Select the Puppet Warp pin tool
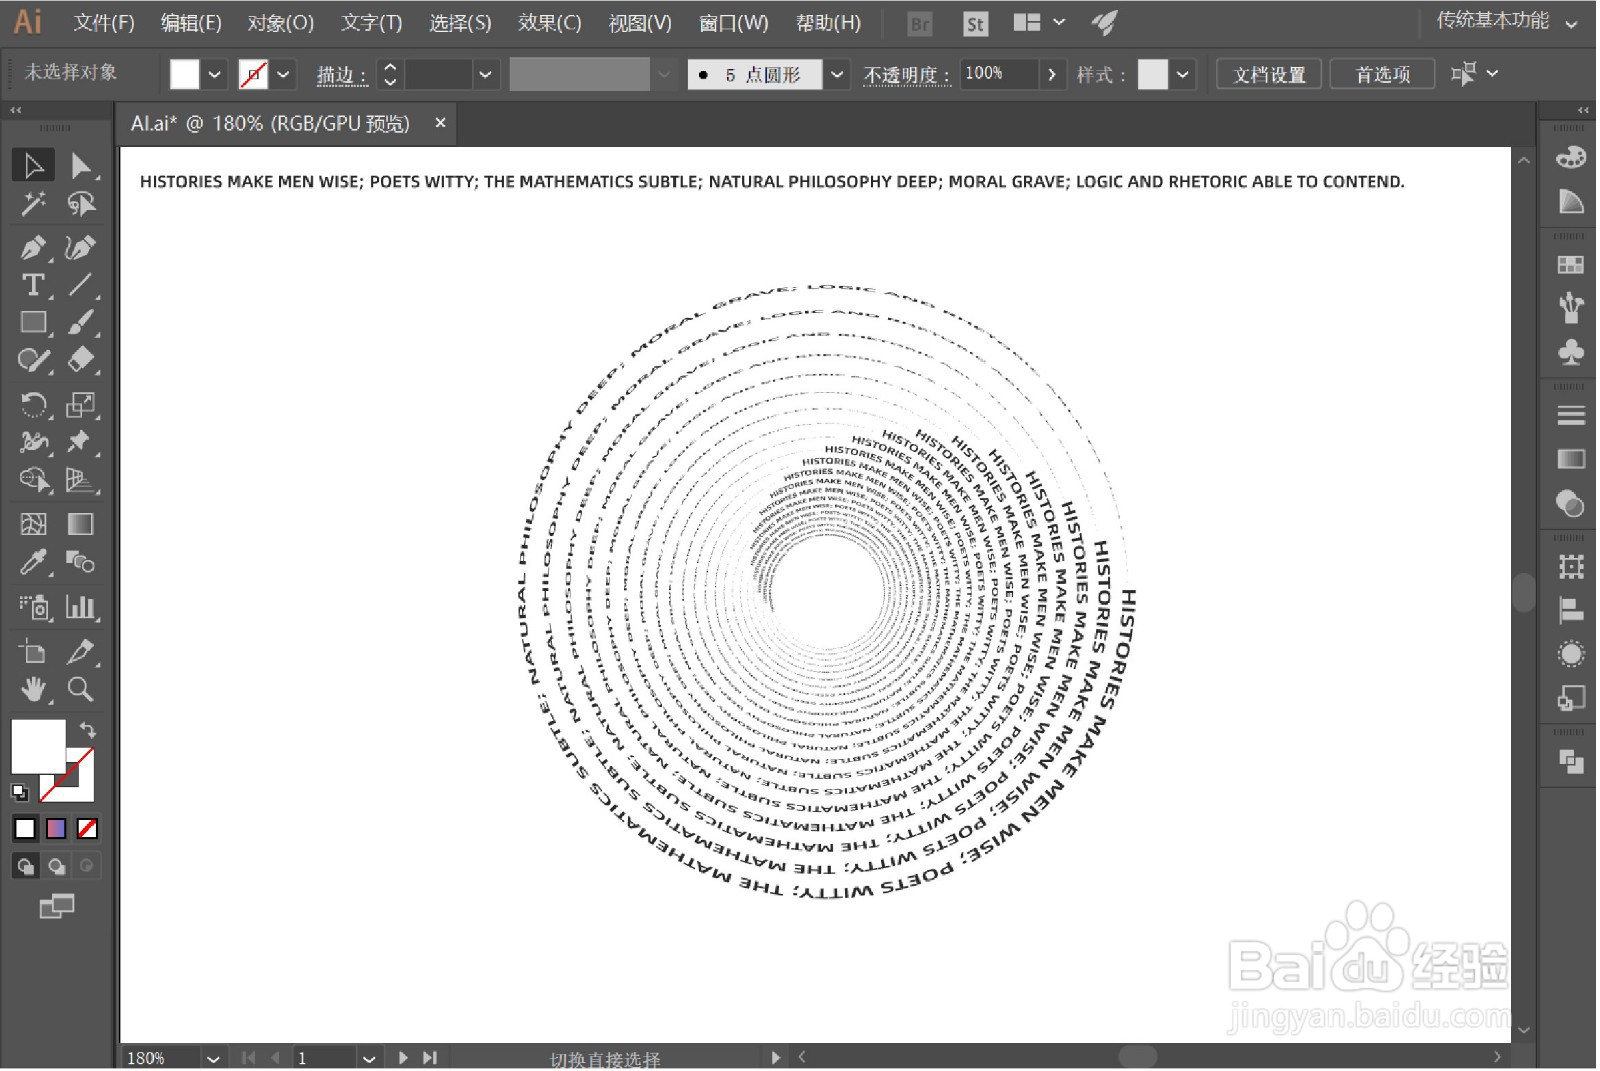Image resolution: width=1600 pixels, height=1071 pixels. 80,442
